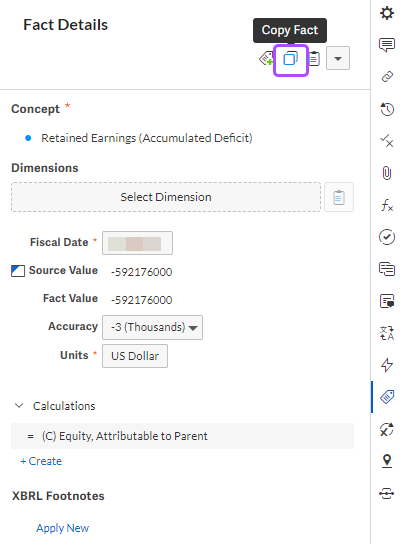402x544 pixels.
Task: Click the Copy Fact icon
Action: (291, 58)
